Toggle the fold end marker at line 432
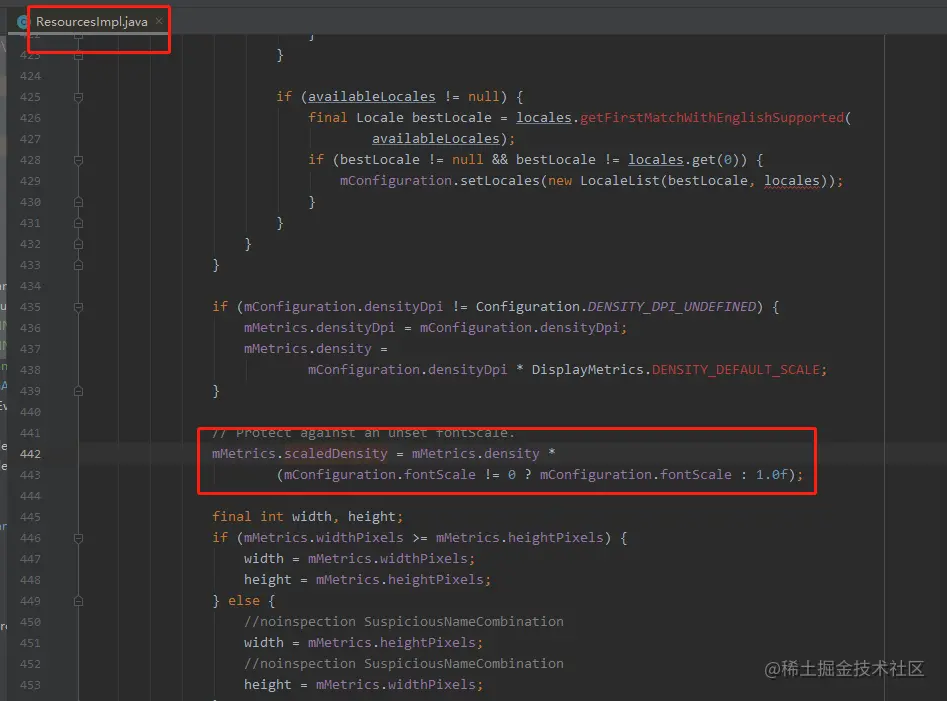The width and height of the screenshot is (947, 701). (x=79, y=244)
